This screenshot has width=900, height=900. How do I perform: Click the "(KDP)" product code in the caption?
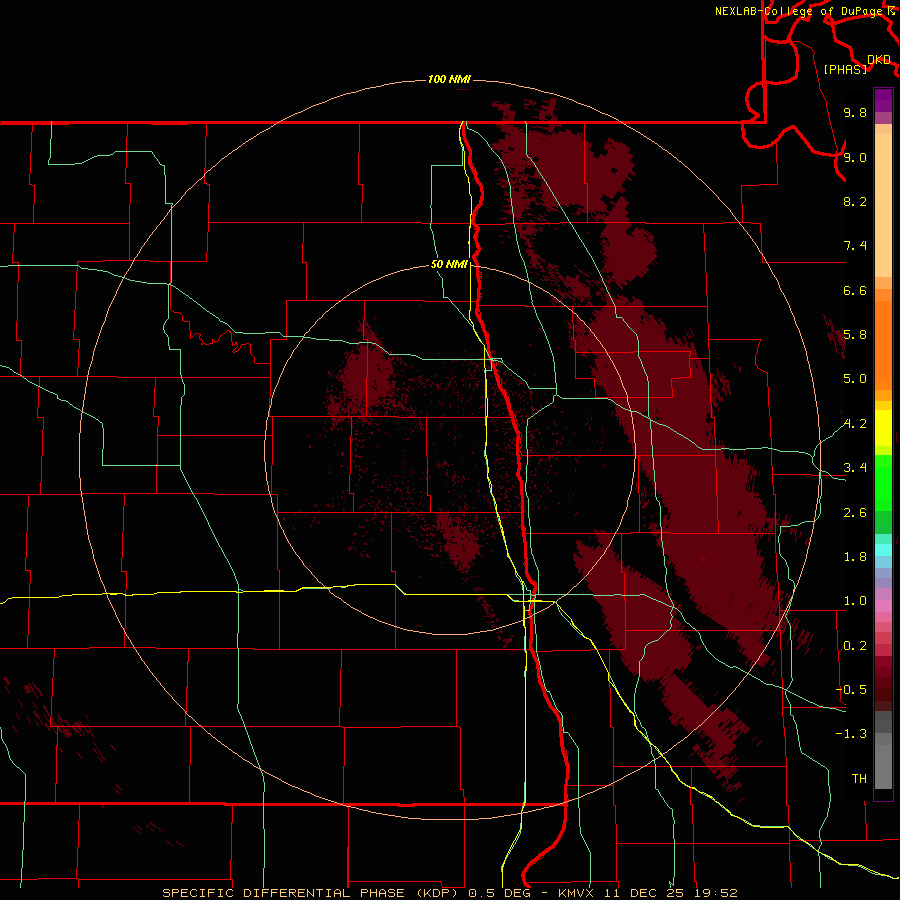click(x=437, y=893)
